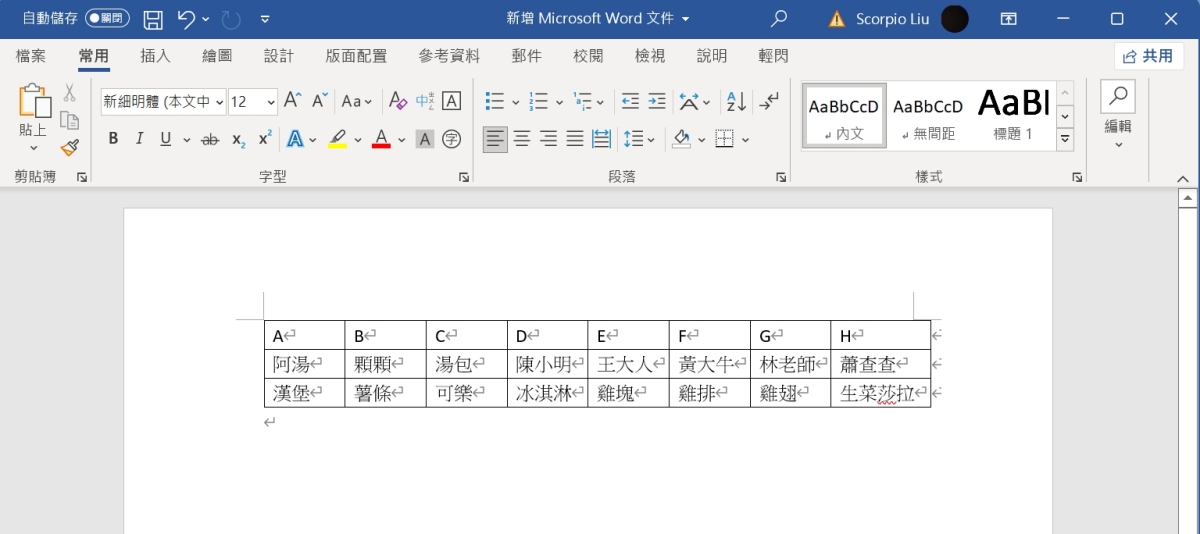Apply the 標題 1 style
The height and width of the screenshot is (534, 1200).
pos(1013,115)
